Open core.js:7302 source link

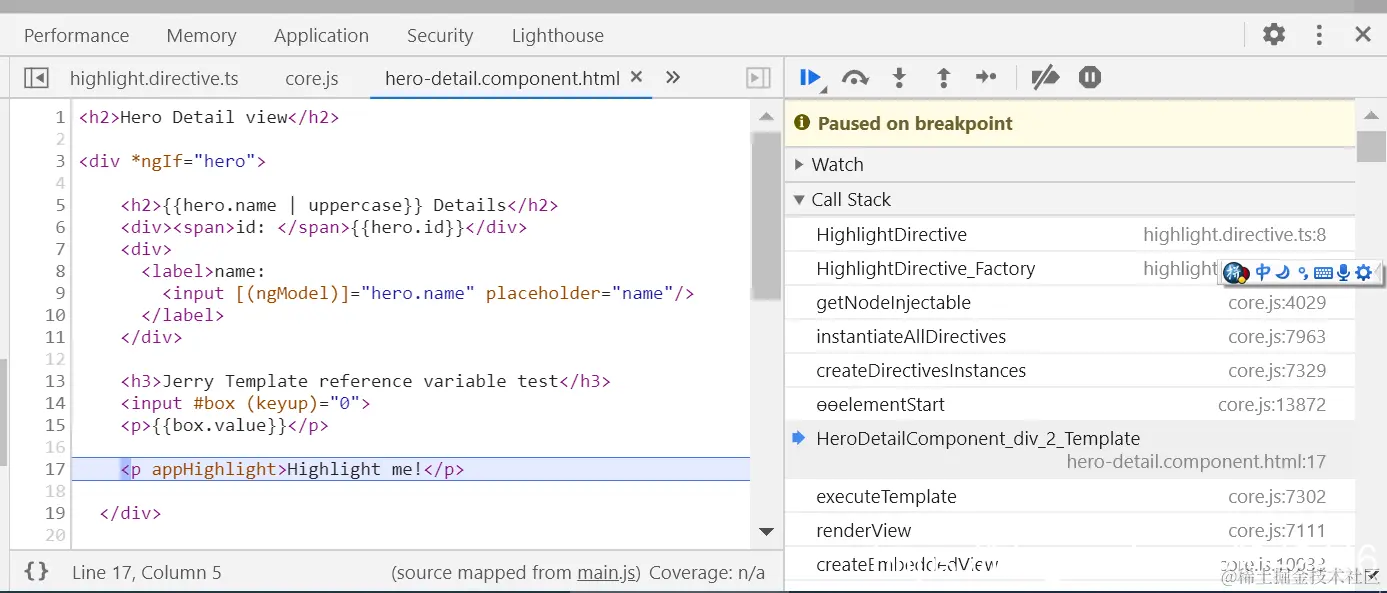[x=1277, y=497]
